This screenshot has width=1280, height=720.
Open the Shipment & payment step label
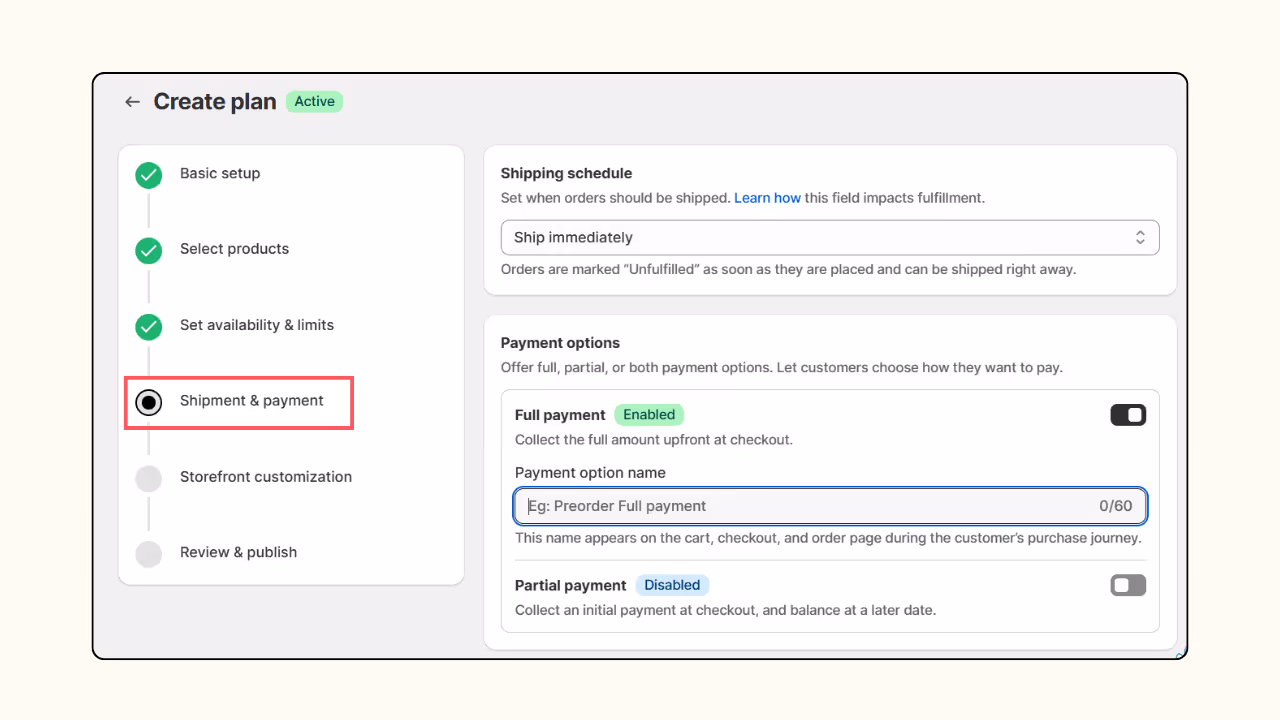(x=252, y=401)
